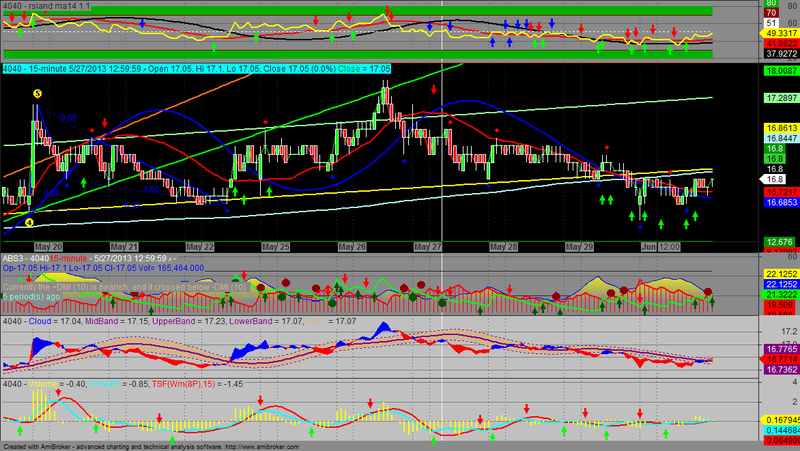Click the Op-17.05 Hi-17.1 volume readout line

click(104, 268)
